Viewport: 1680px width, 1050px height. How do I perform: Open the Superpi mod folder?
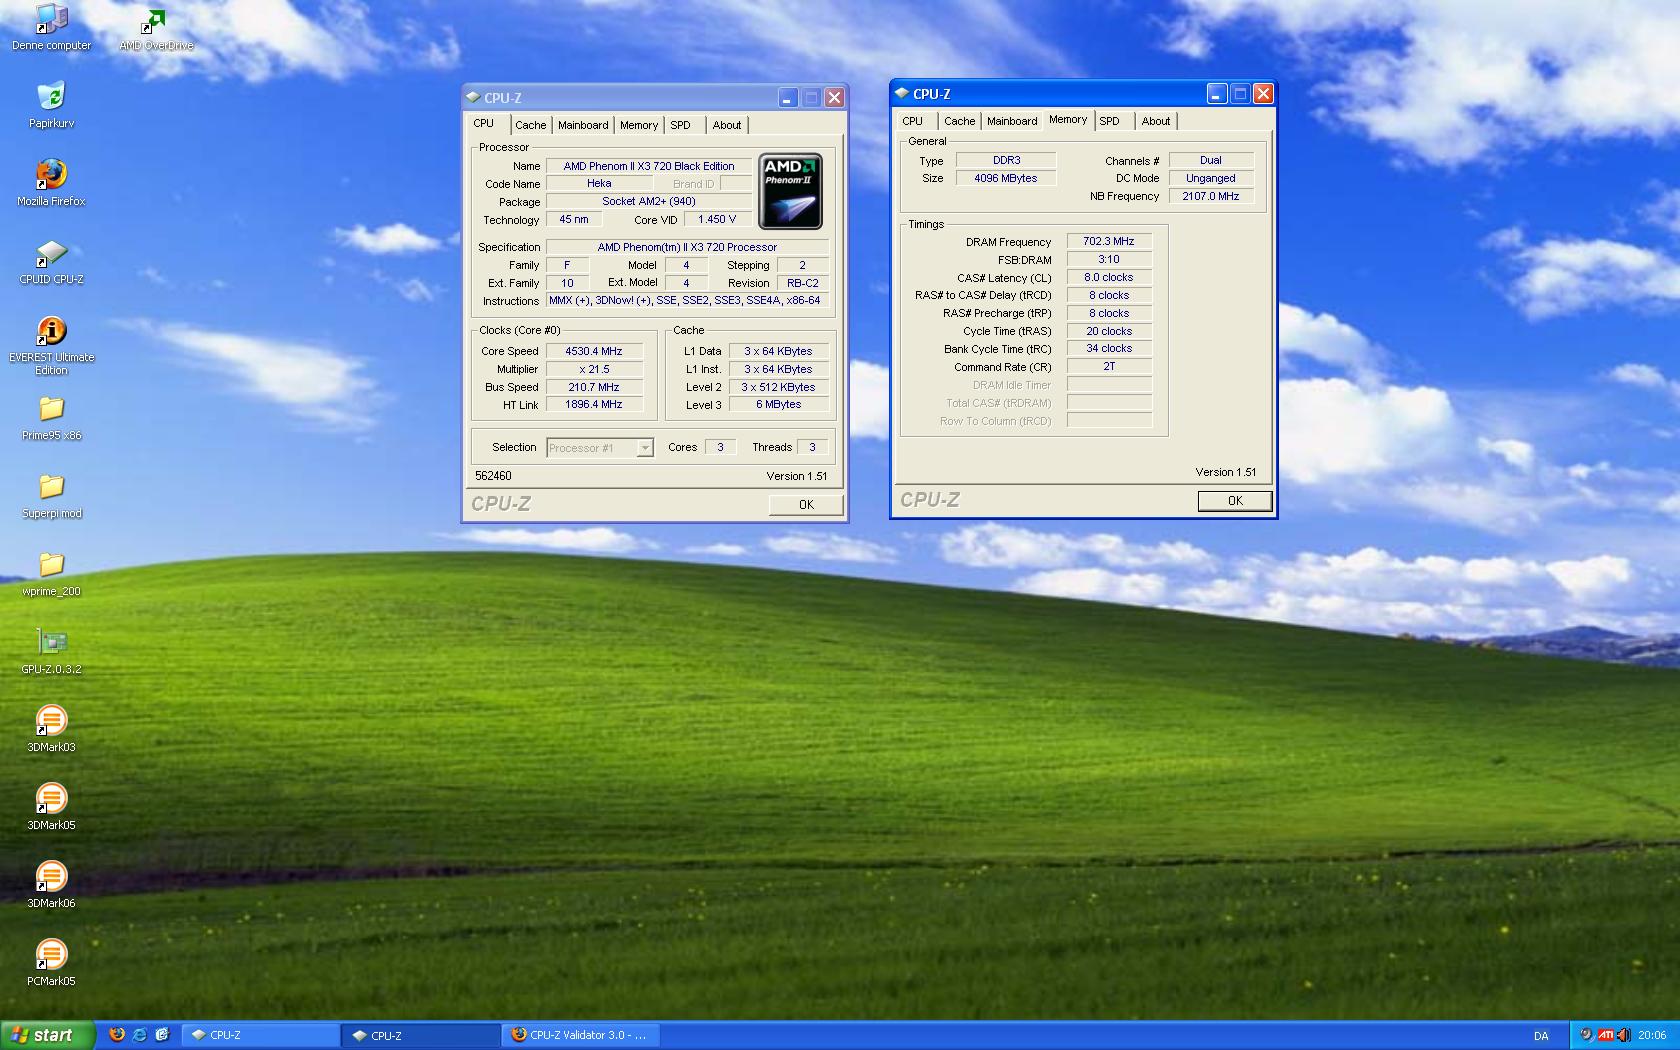click(x=51, y=496)
